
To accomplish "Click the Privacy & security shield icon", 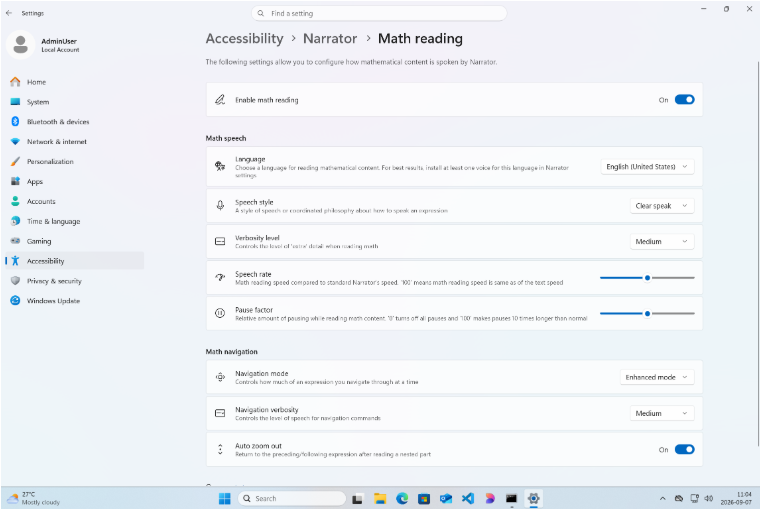I will coord(15,281).
